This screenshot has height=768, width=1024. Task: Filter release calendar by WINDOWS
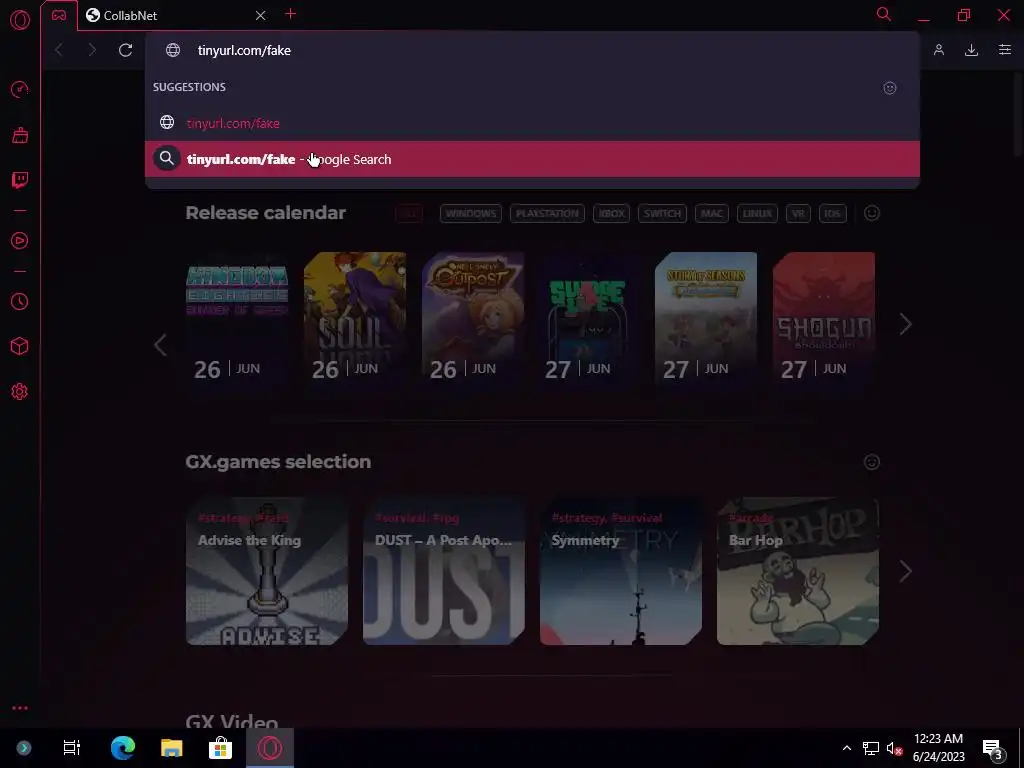pyautogui.click(x=470, y=214)
